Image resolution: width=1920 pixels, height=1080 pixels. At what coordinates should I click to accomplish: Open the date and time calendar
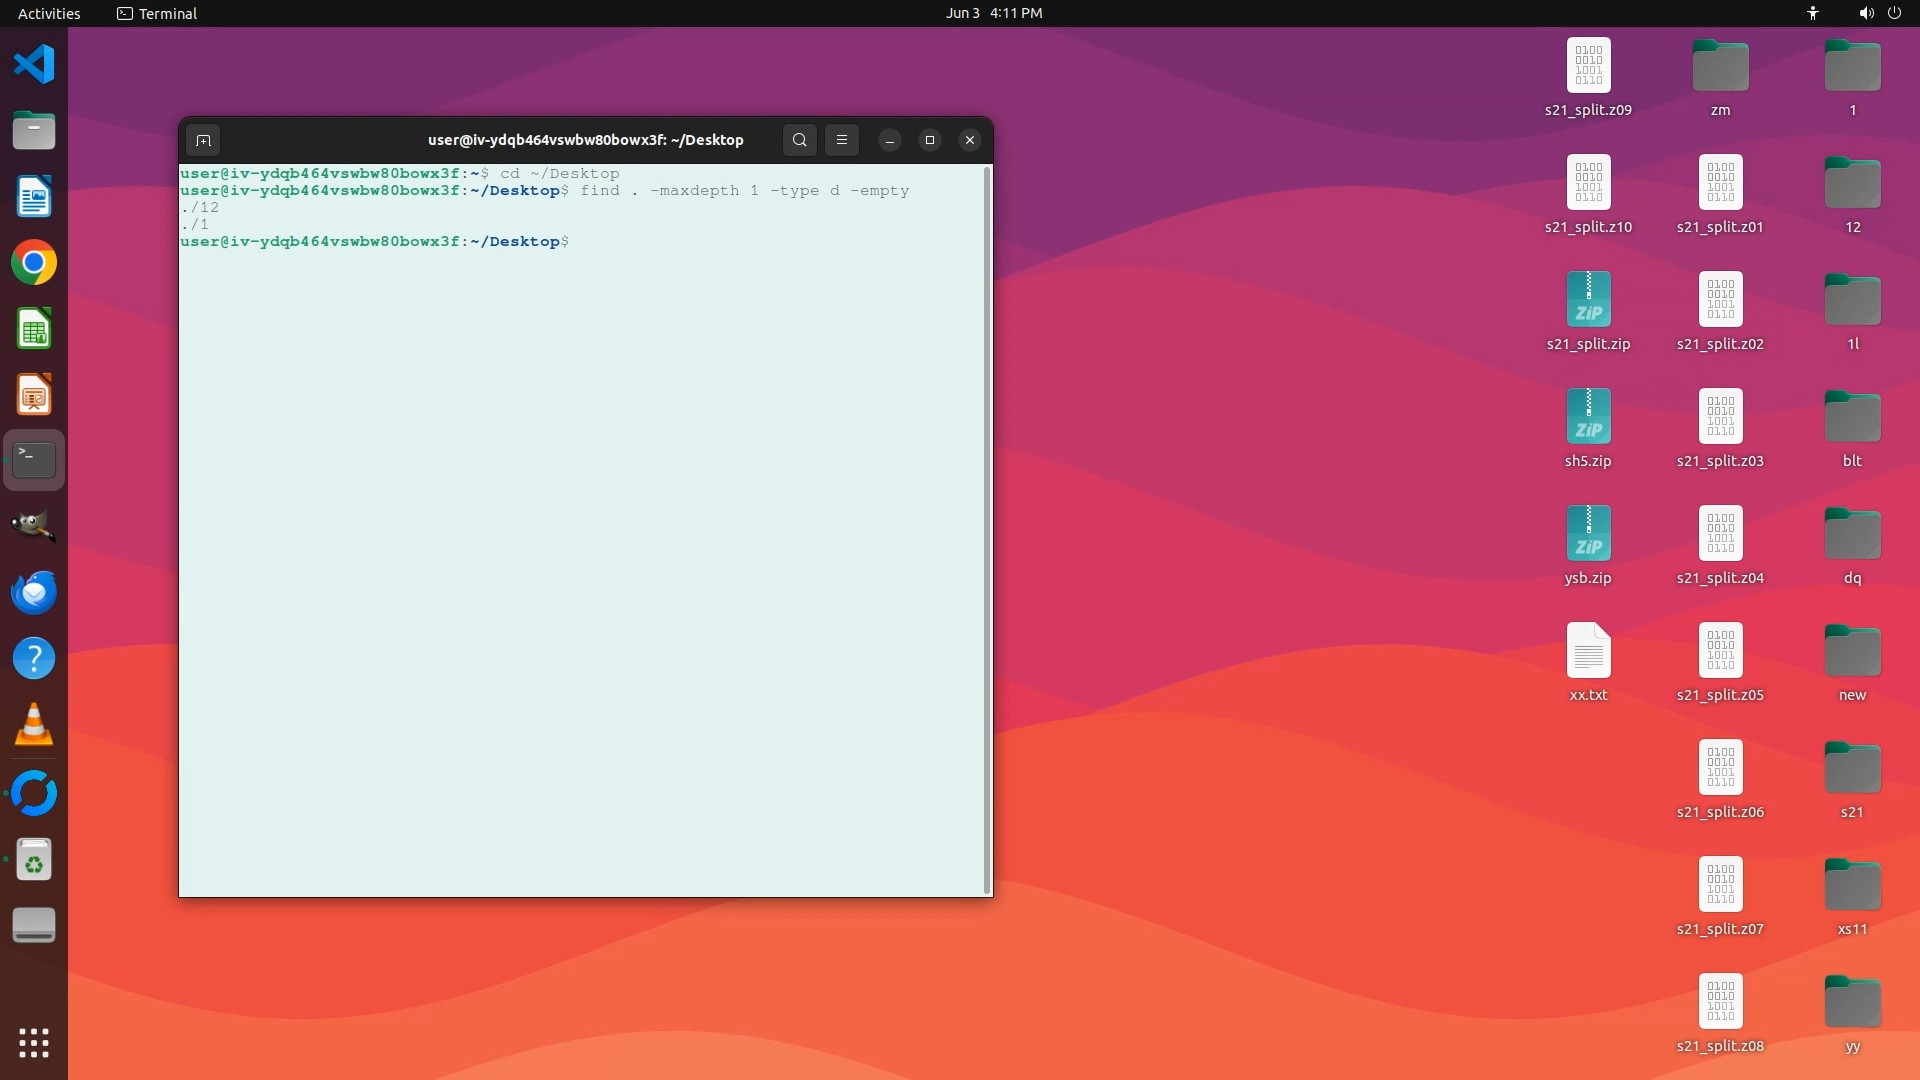point(993,13)
